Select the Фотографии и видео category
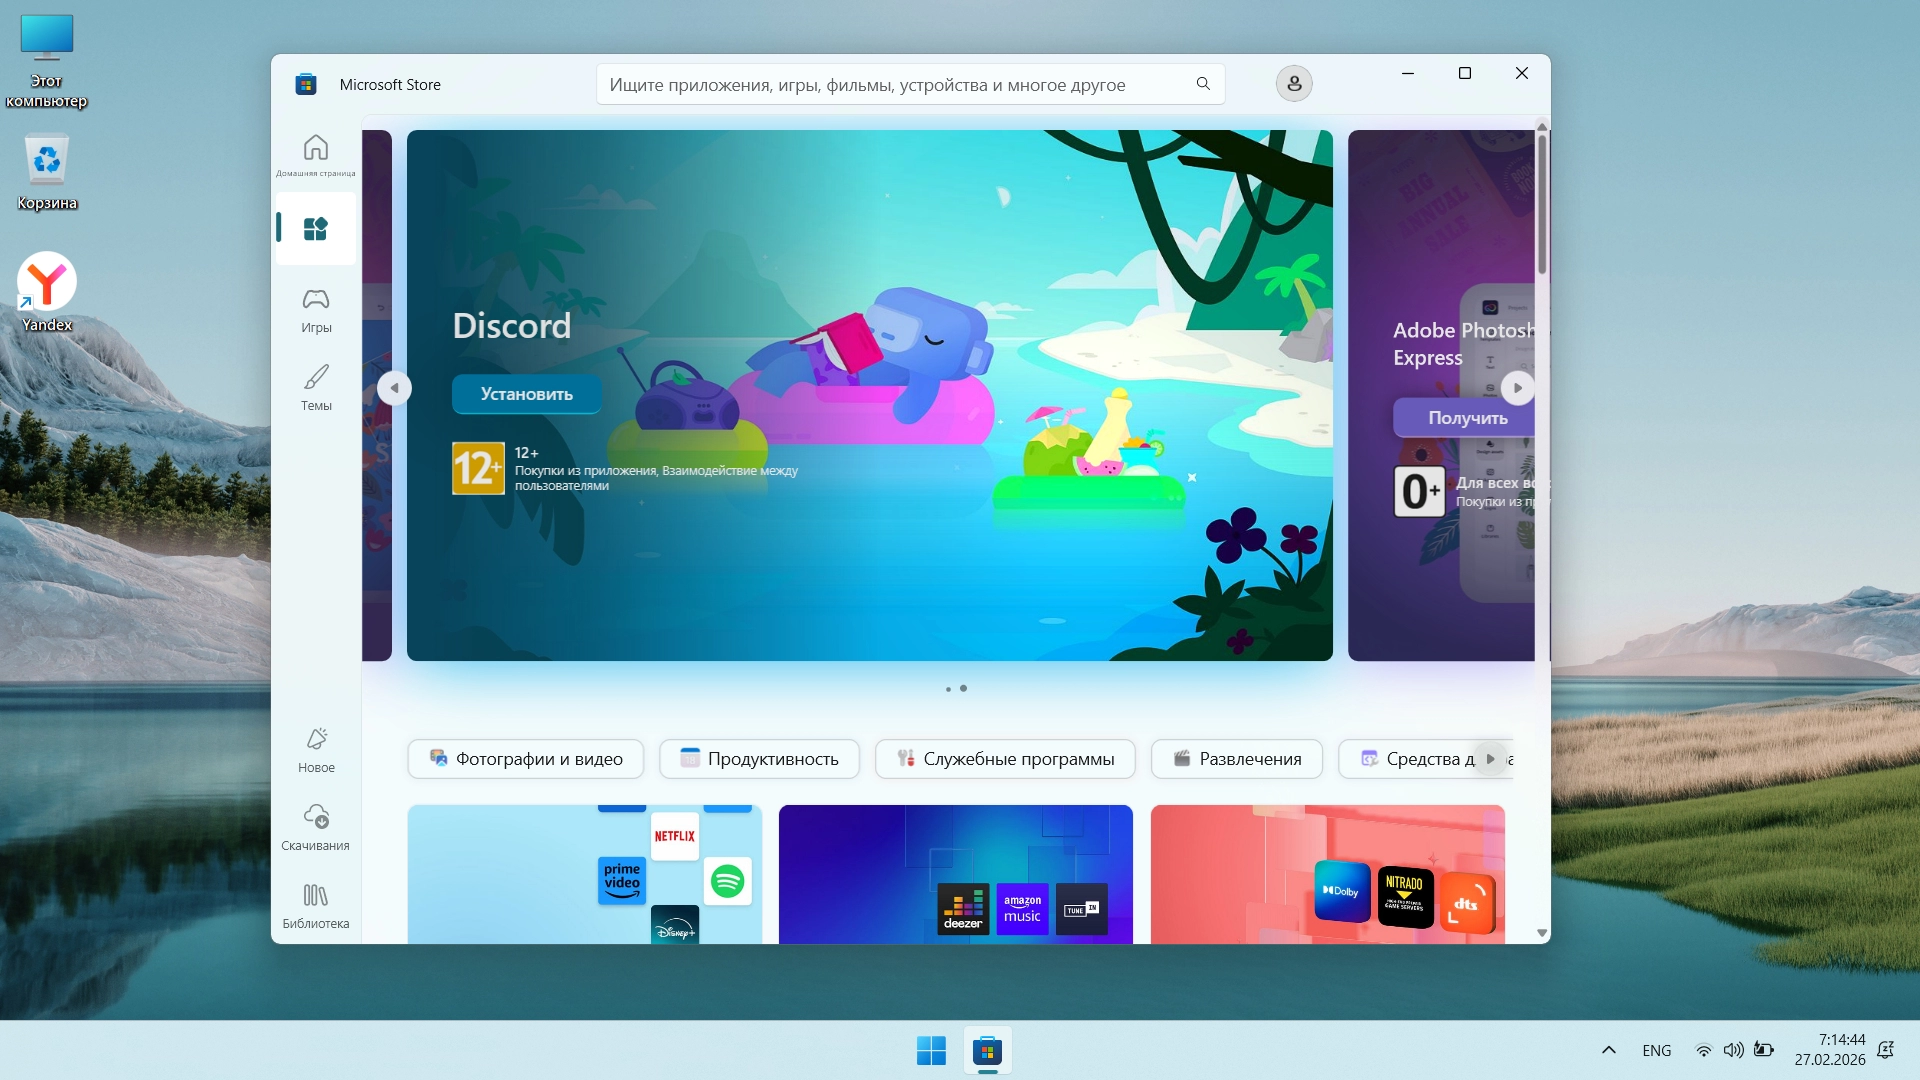The width and height of the screenshot is (1920, 1080). (526, 759)
